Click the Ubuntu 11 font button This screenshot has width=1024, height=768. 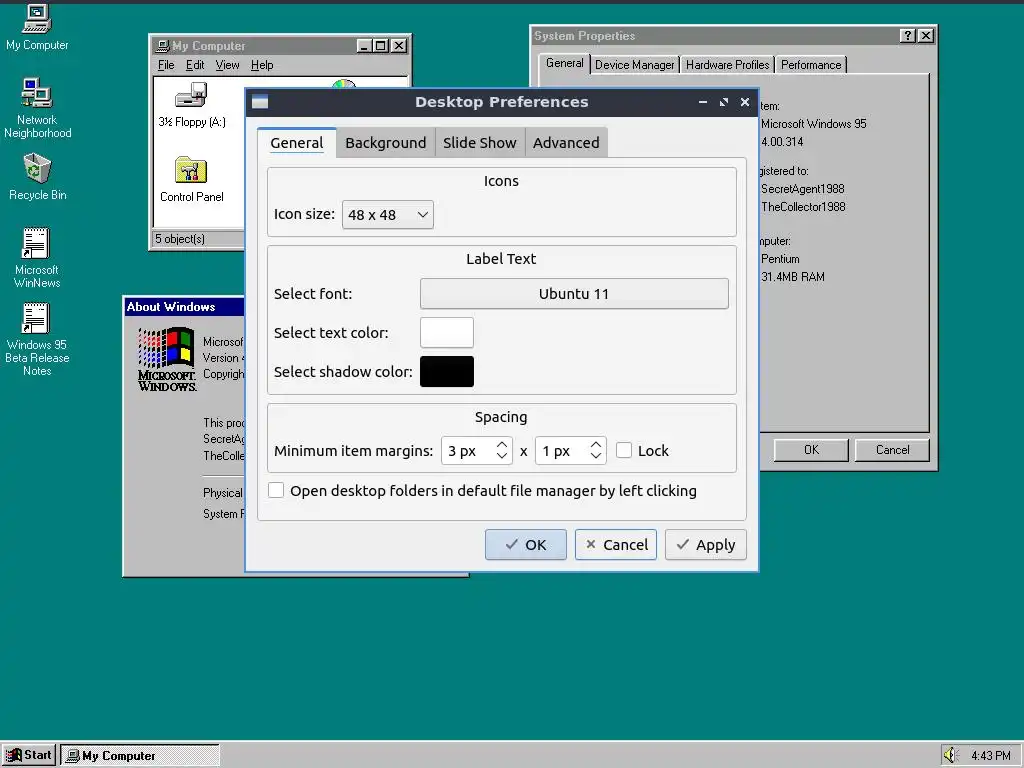coord(574,294)
